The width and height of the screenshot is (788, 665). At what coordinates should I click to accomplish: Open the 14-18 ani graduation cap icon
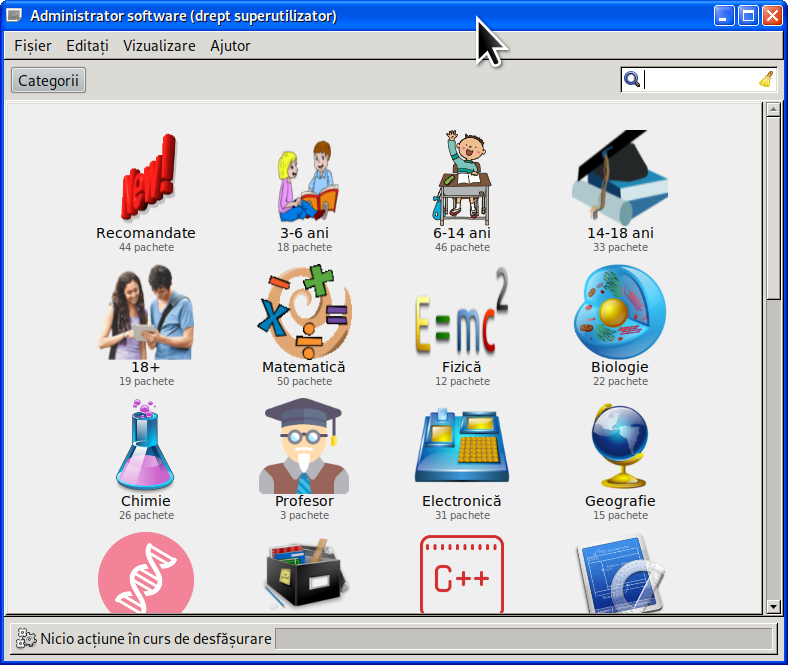click(620, 177)
